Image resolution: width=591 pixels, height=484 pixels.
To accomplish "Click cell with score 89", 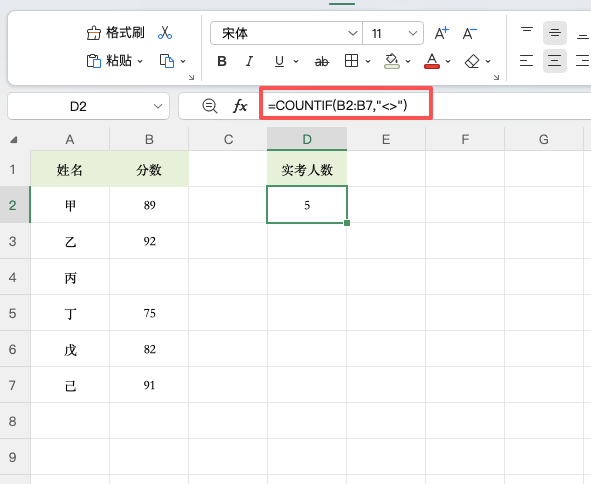I will pyautogui.click(x=149, y=205).
